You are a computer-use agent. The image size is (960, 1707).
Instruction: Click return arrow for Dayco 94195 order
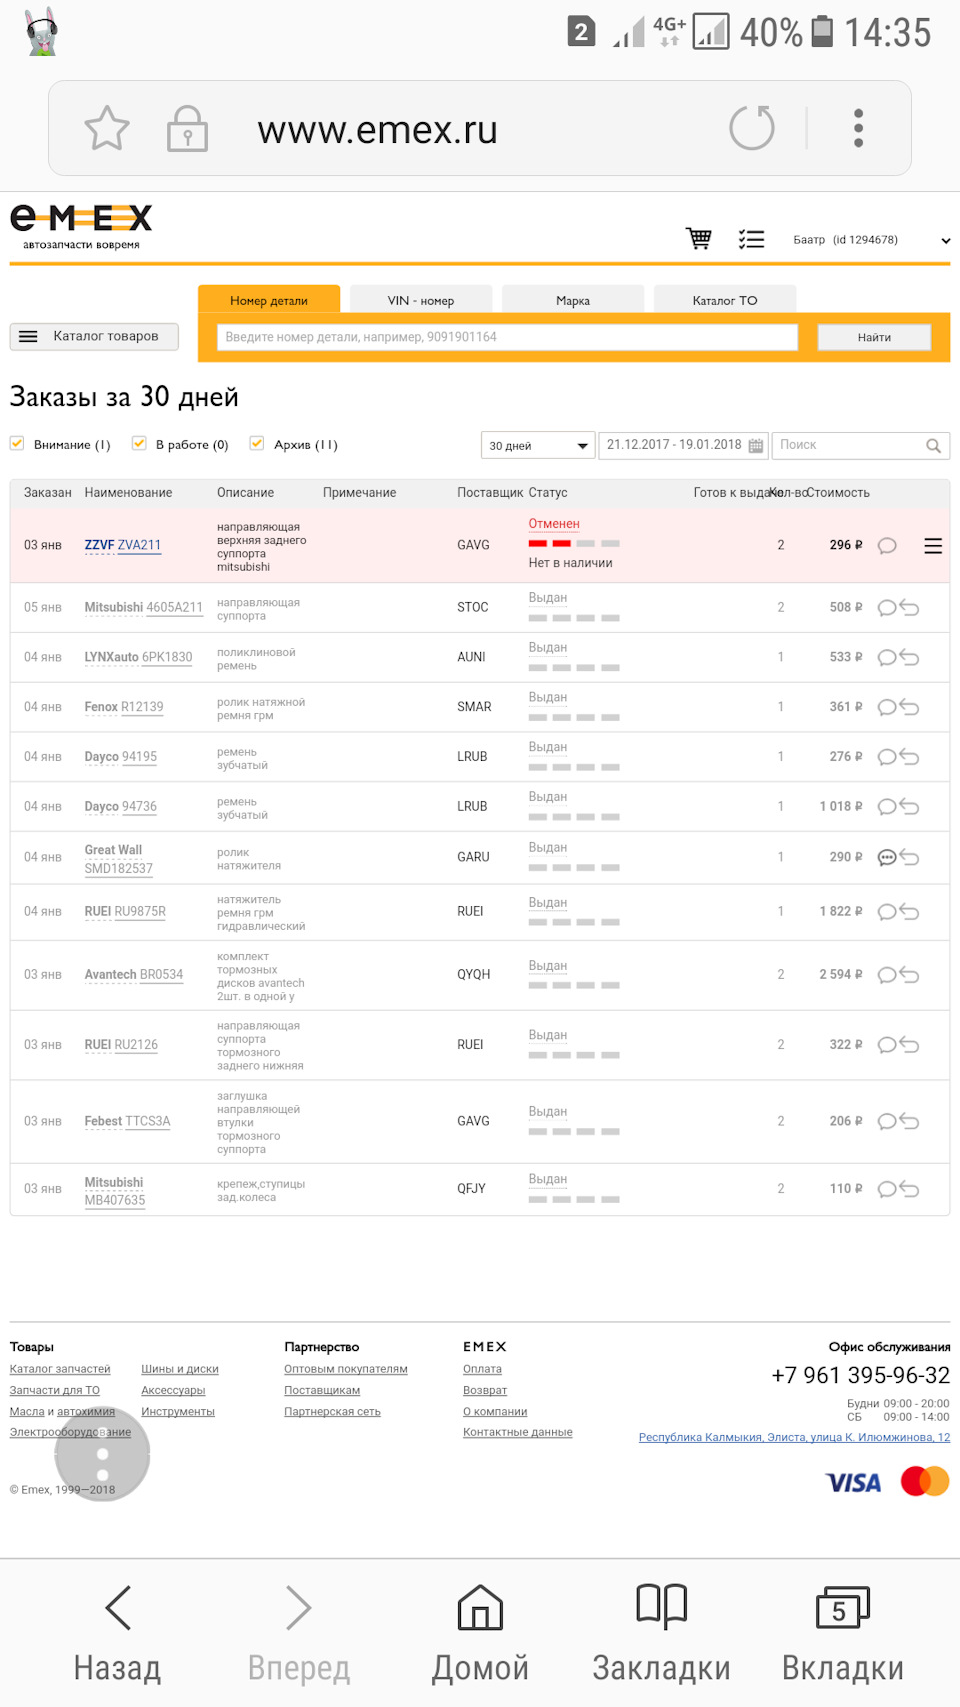[x=909, y=757]
